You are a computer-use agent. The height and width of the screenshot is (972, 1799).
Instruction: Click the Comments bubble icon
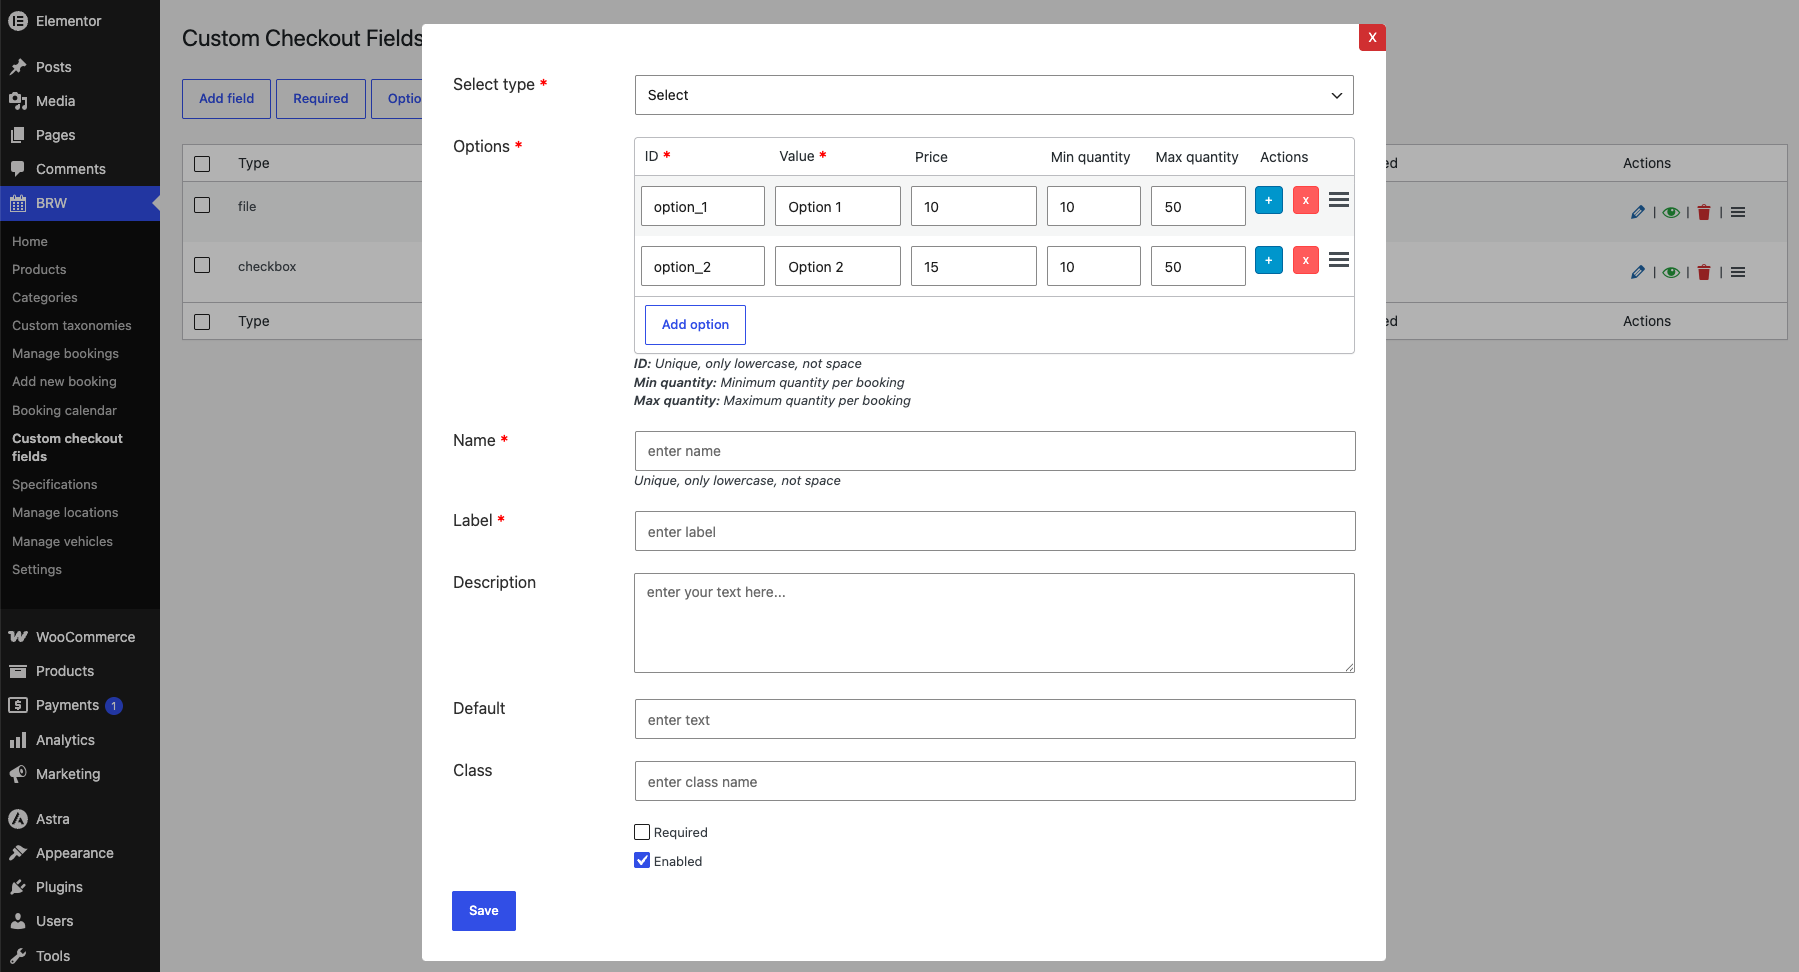click(18, 169)
